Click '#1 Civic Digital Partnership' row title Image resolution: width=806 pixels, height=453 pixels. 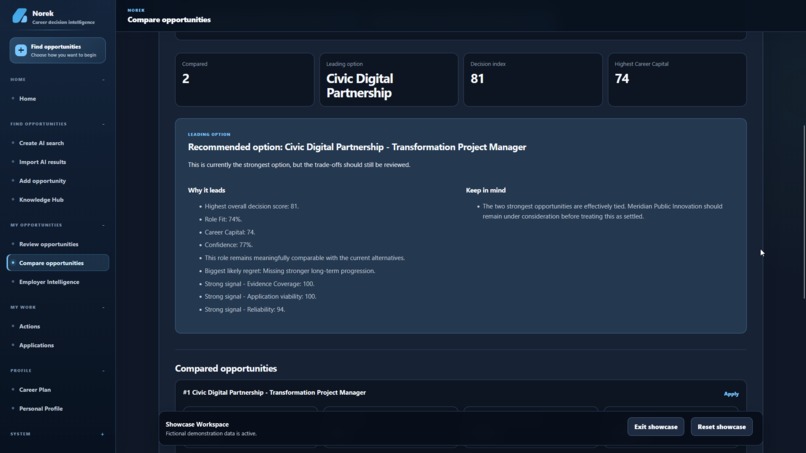coord(274,392)
